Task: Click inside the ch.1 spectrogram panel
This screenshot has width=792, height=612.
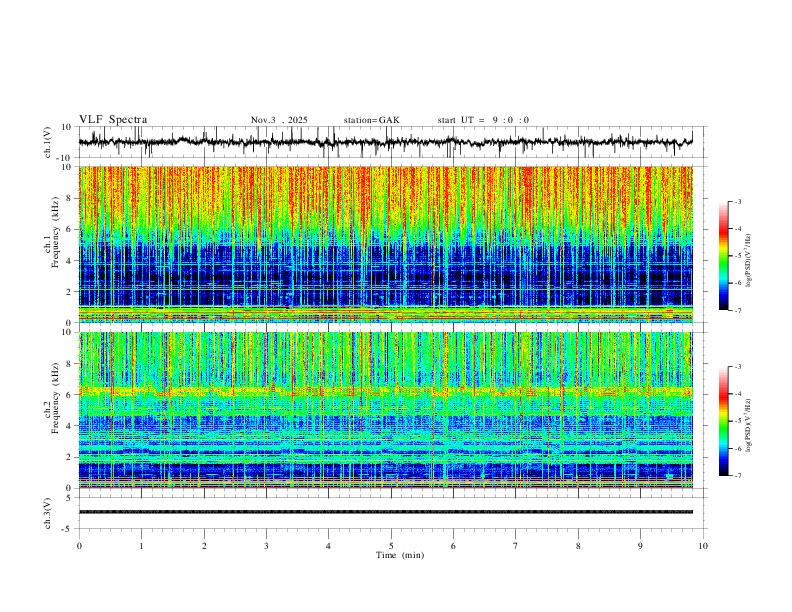Action: [385, 244]
